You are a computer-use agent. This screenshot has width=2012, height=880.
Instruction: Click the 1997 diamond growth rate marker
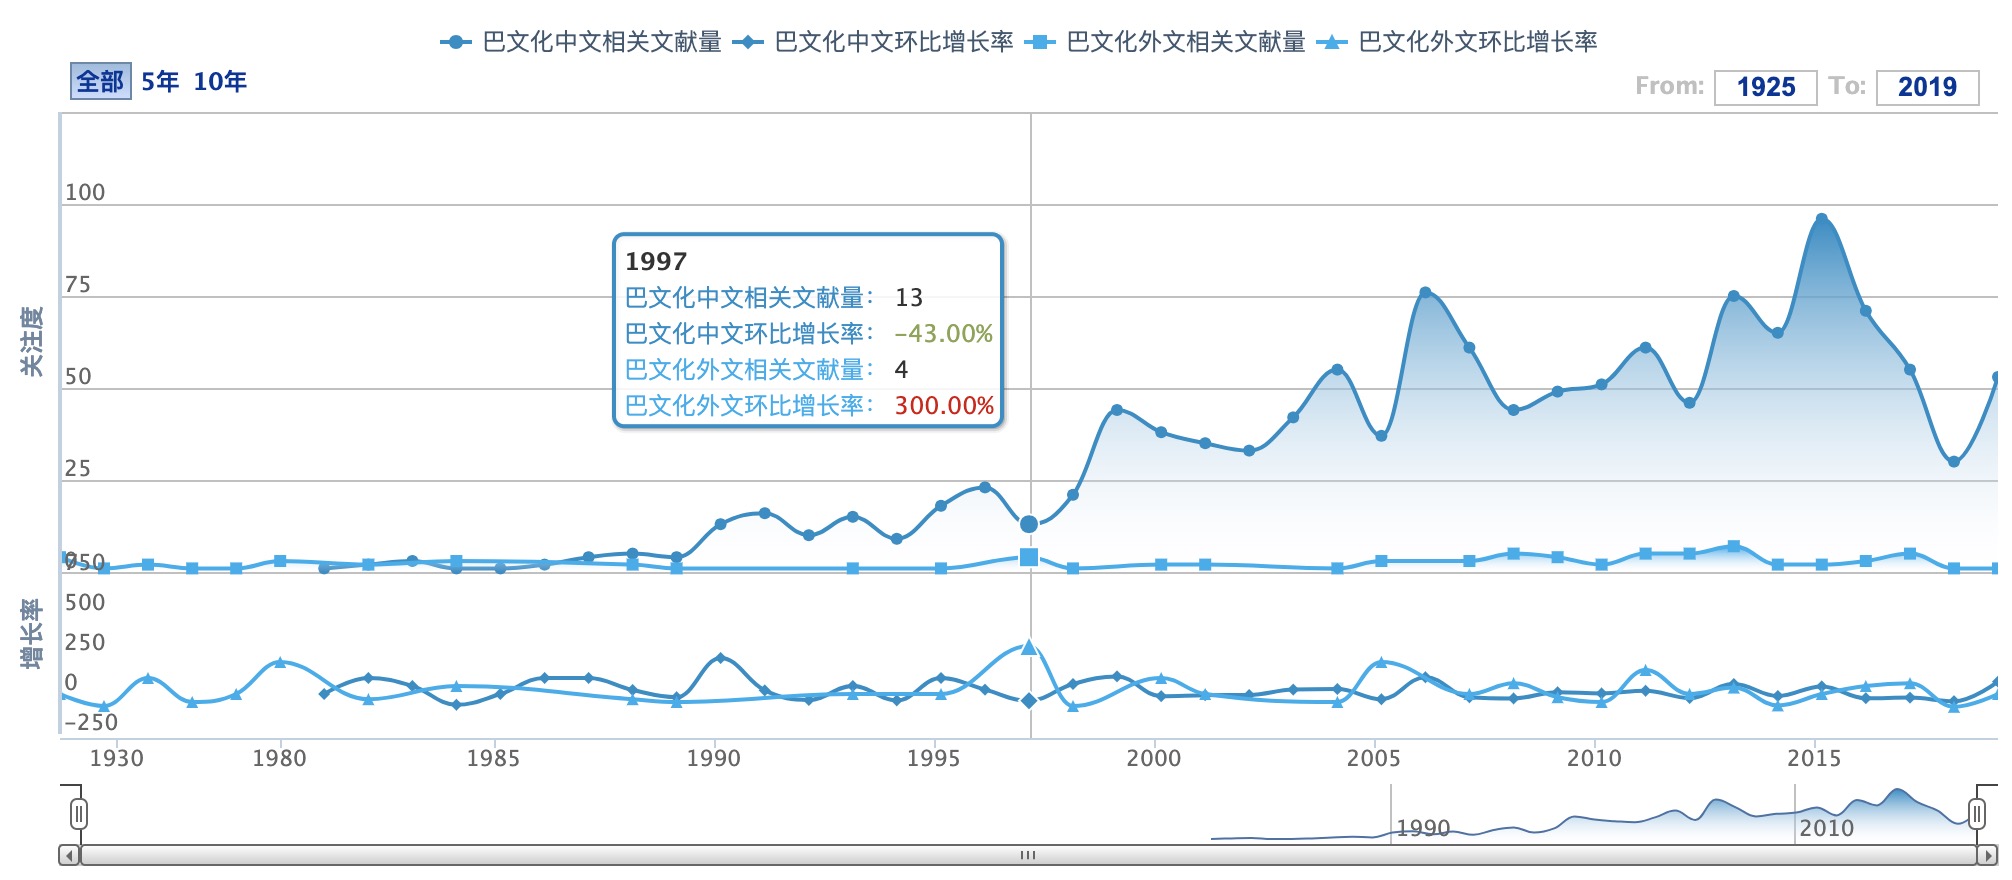[x=1029, y=701]
